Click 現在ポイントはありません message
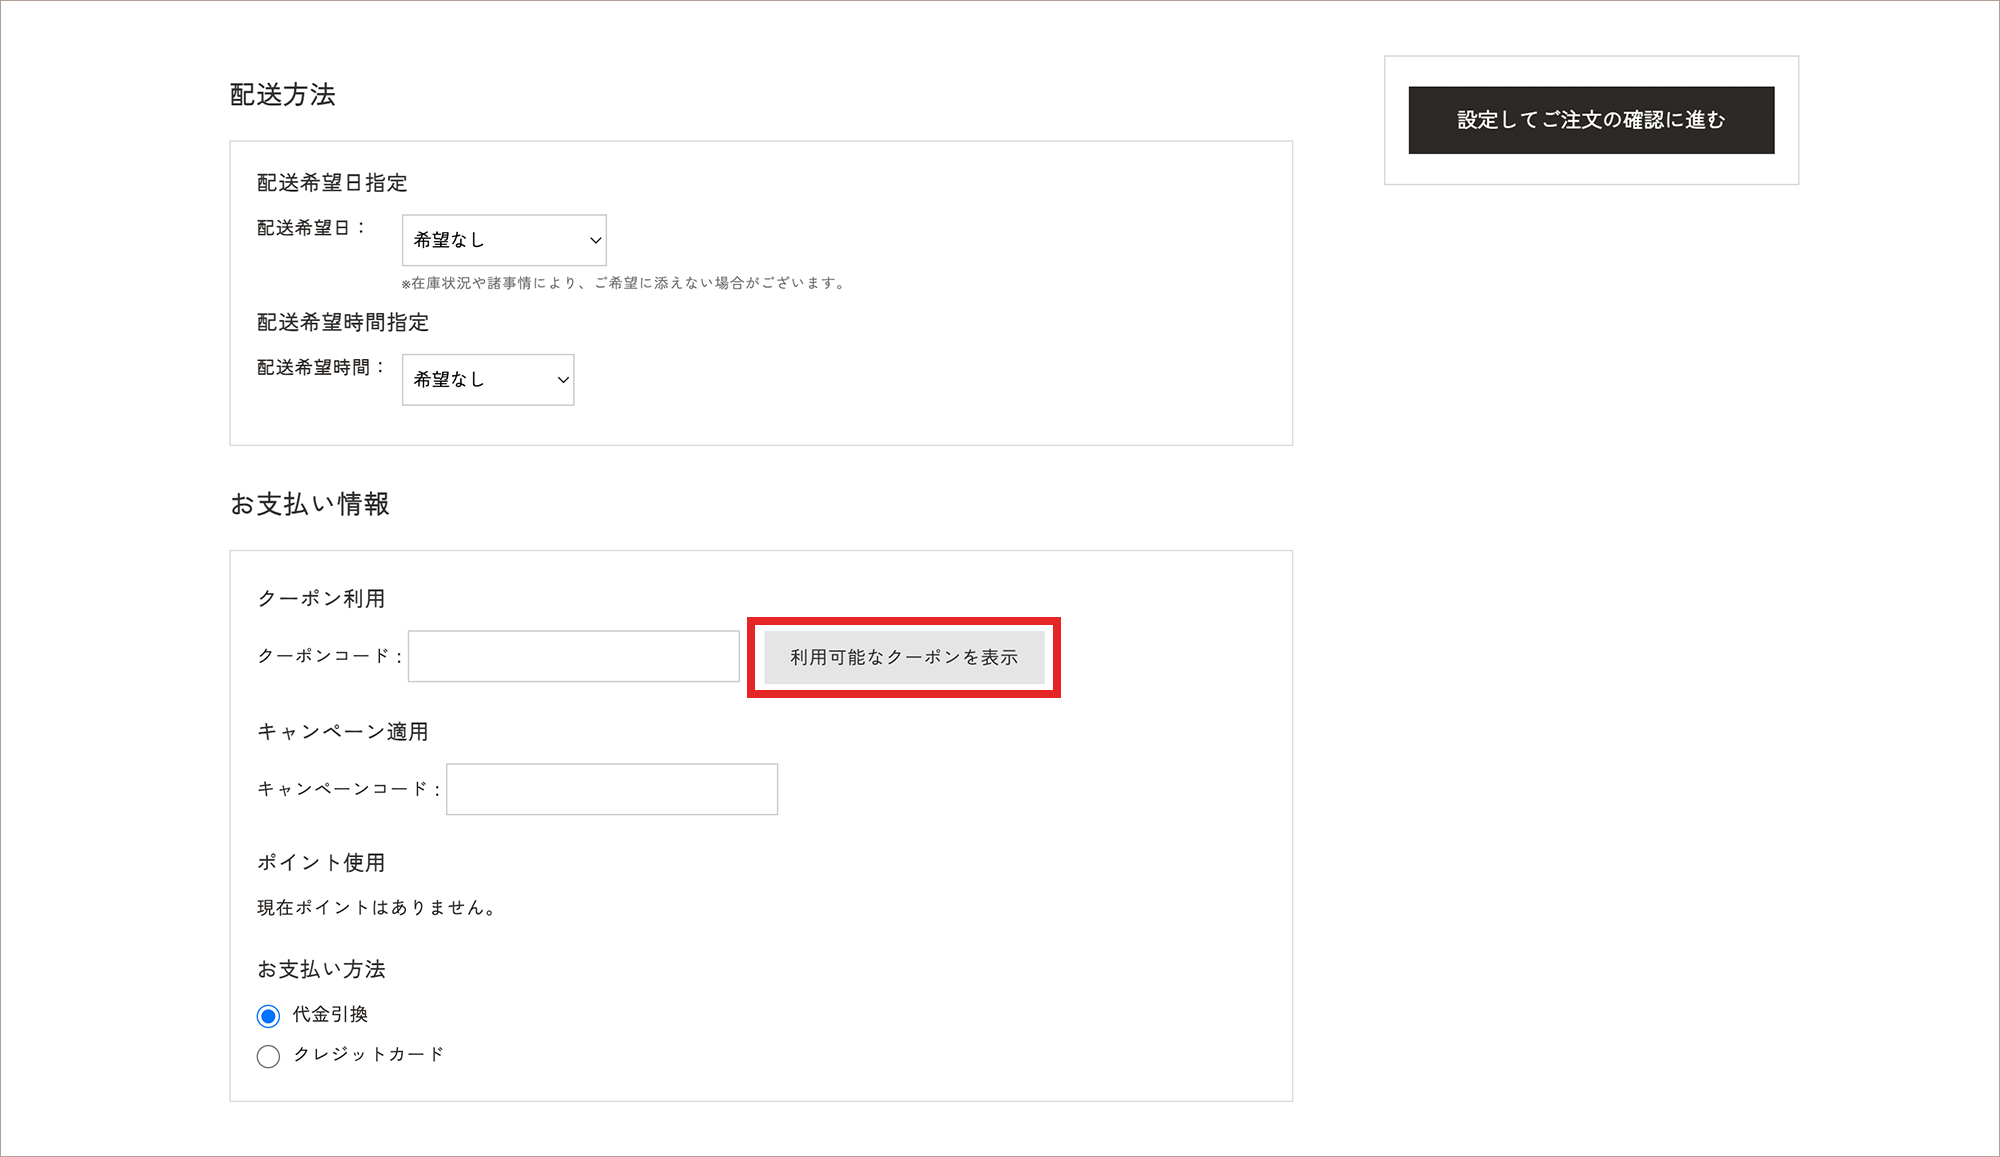This screenshot has width=2000, height=1157. coord(376,908)
